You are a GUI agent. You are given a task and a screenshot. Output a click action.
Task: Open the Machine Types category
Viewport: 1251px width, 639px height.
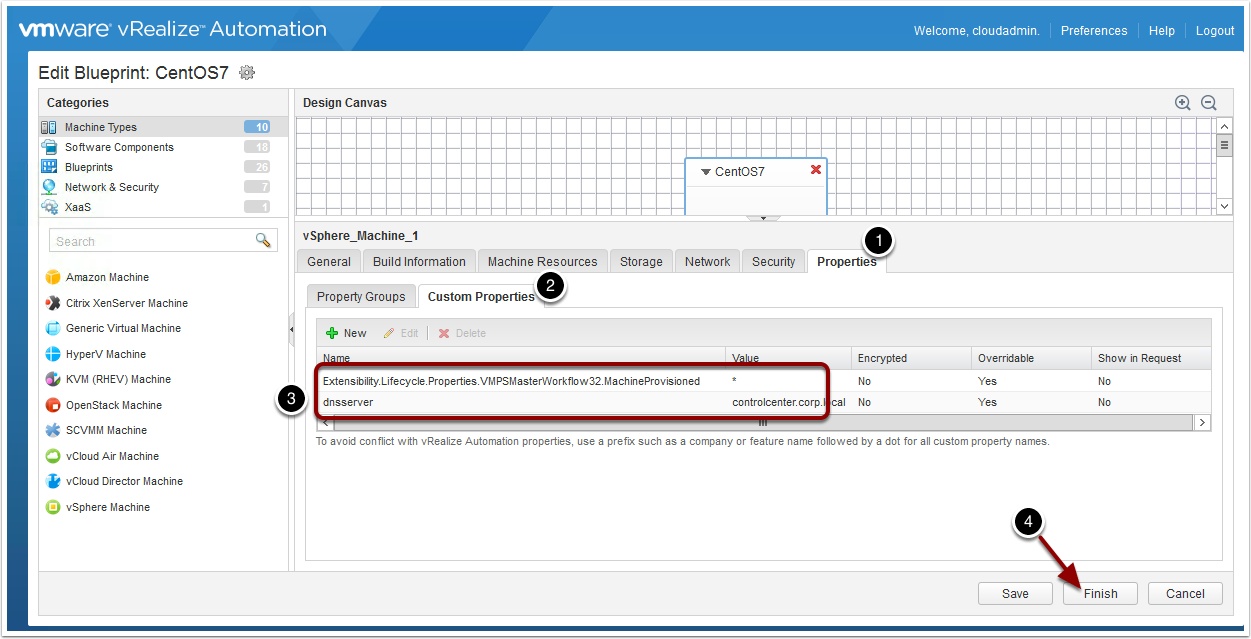163,127
